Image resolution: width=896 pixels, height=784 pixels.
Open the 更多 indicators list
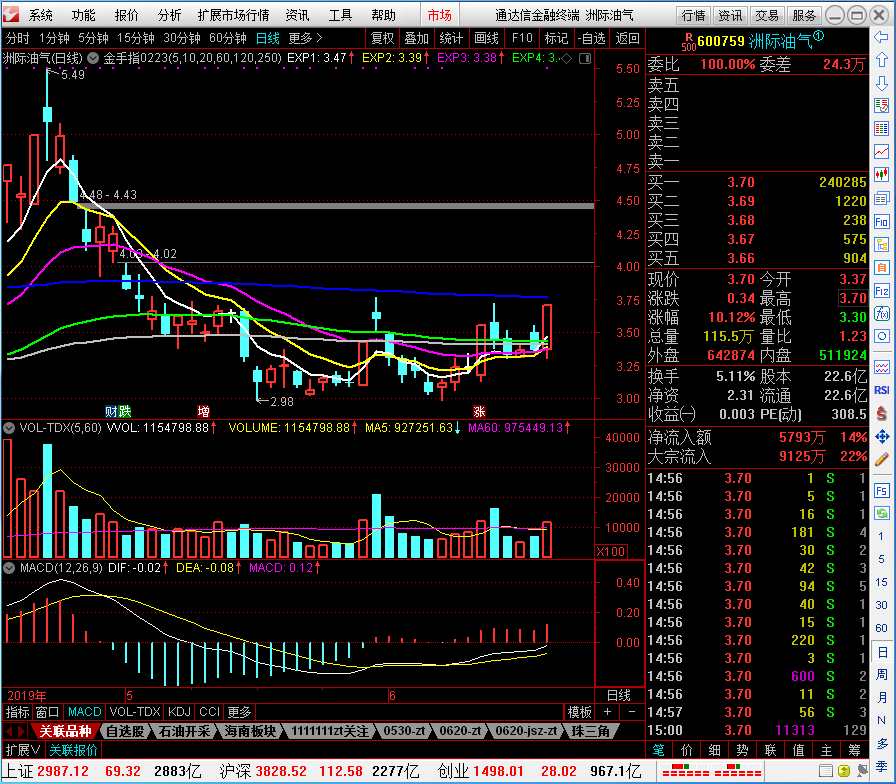click(x=239, y=712)
